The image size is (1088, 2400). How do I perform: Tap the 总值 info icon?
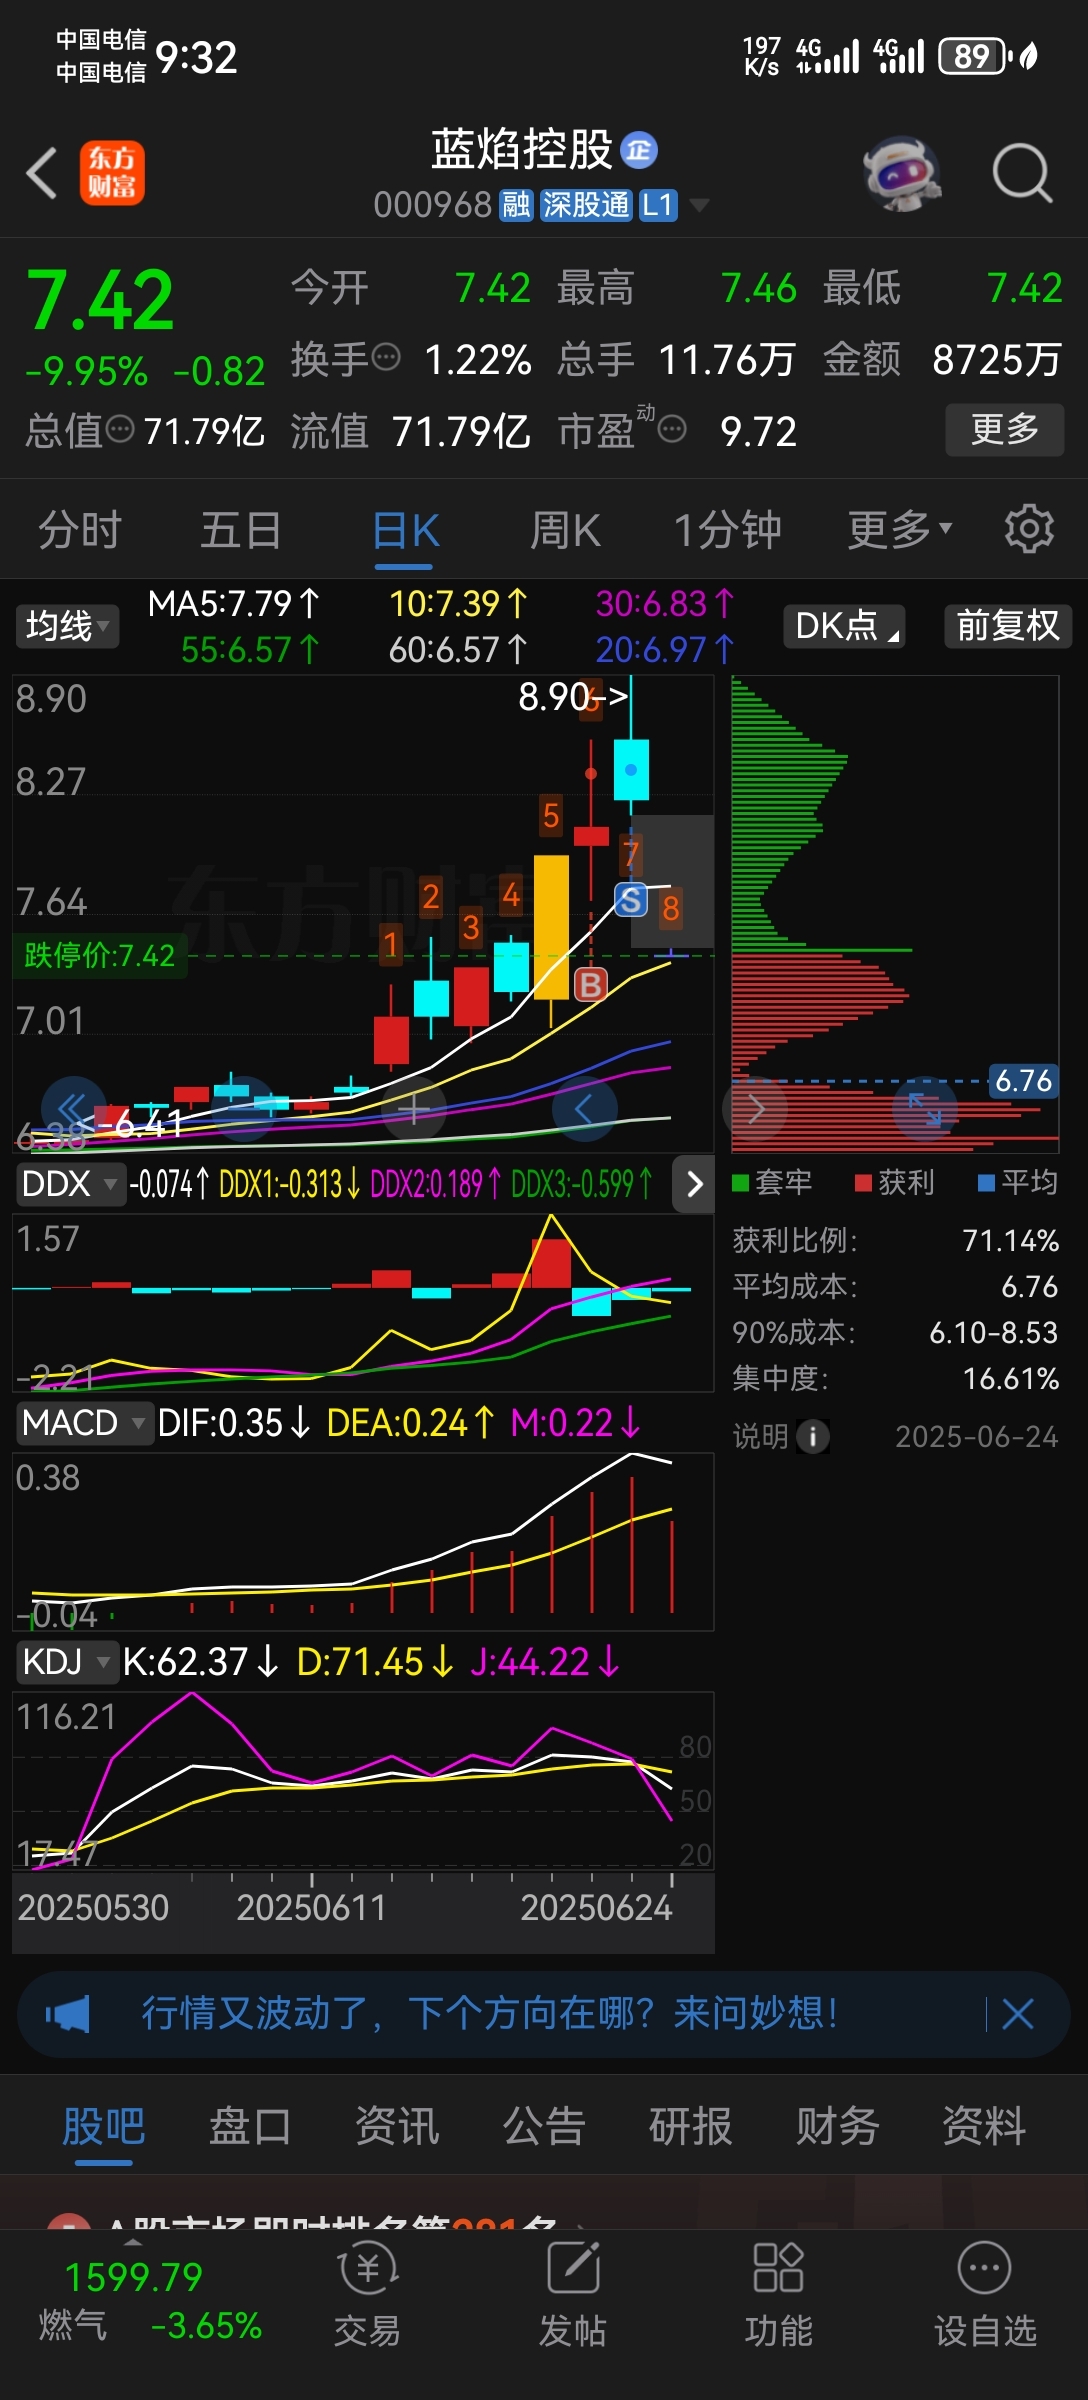(120, 430)
